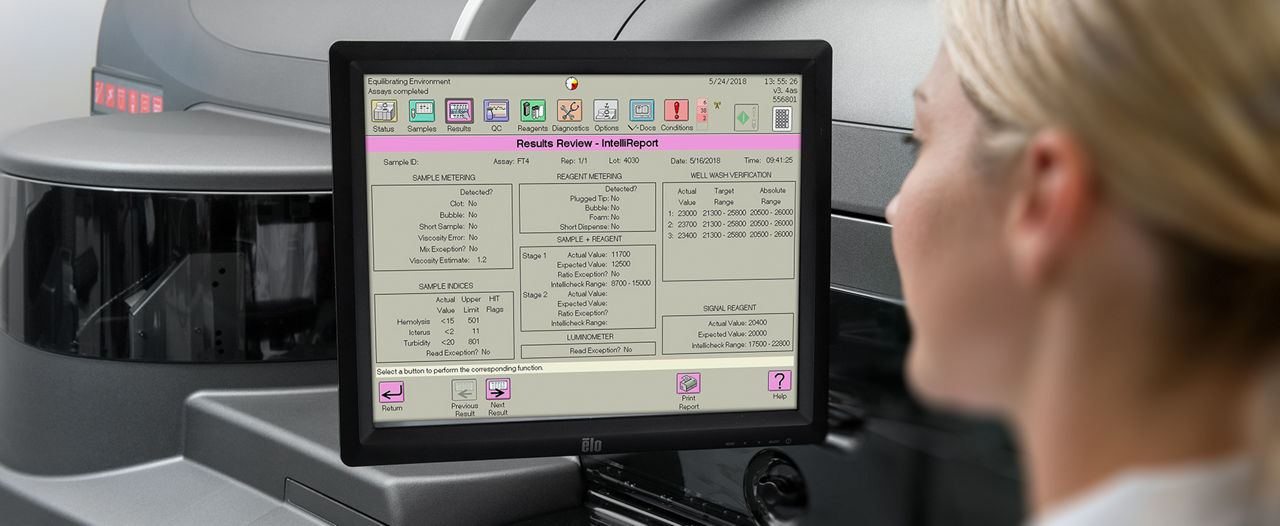1280x526 pixels.
Task: Click Print Report button
Action: (x=689, y=384)
